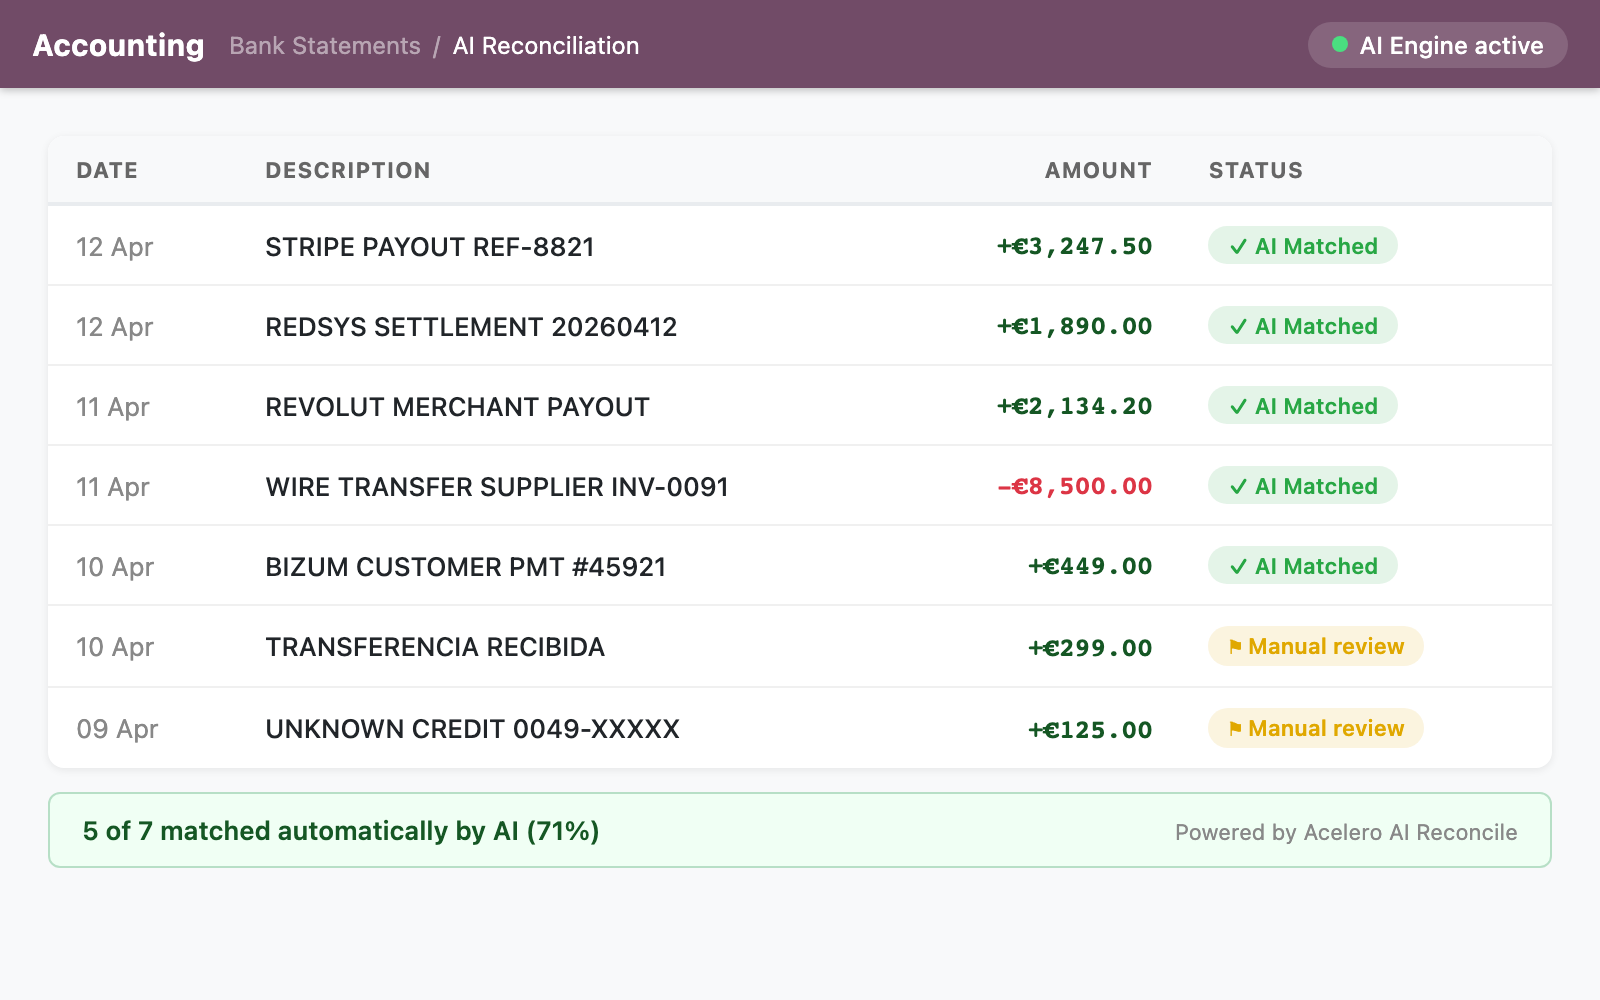Sort by the AMOUNT column header

point(1097,170)
